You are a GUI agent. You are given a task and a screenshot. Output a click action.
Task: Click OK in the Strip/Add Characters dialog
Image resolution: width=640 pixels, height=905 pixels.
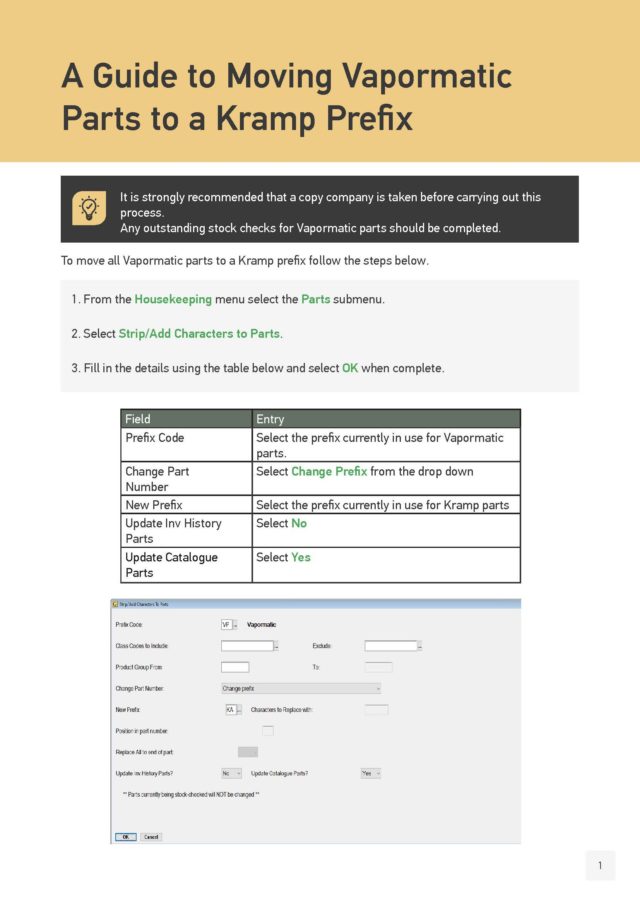click(x=125, y=837)
